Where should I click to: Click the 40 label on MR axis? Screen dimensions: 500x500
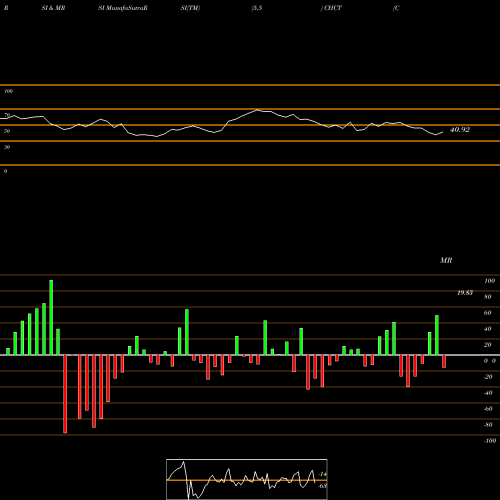pos(488,329)
